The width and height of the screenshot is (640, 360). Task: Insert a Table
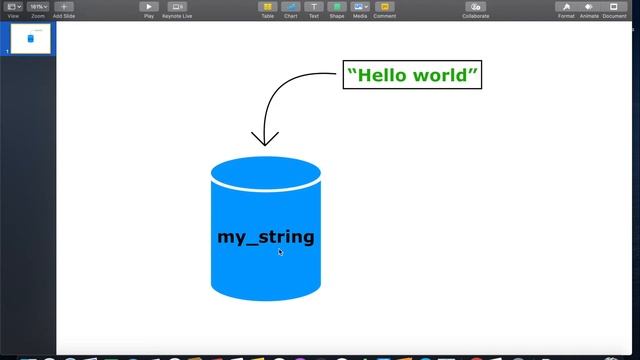click(268, 7)
